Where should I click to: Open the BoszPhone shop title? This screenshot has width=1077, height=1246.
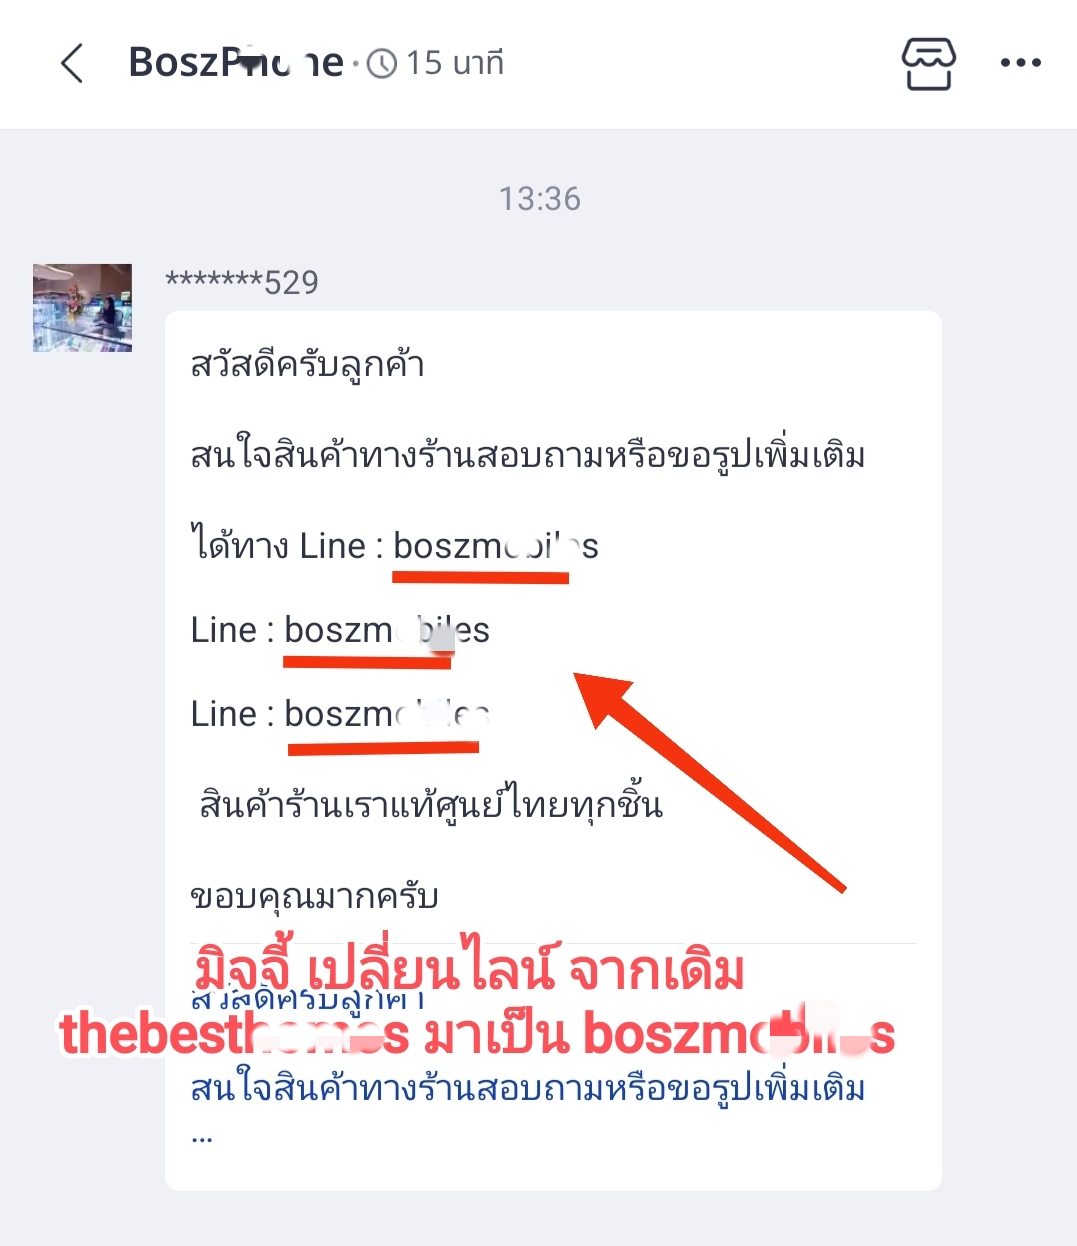click(x=236, y=63)
